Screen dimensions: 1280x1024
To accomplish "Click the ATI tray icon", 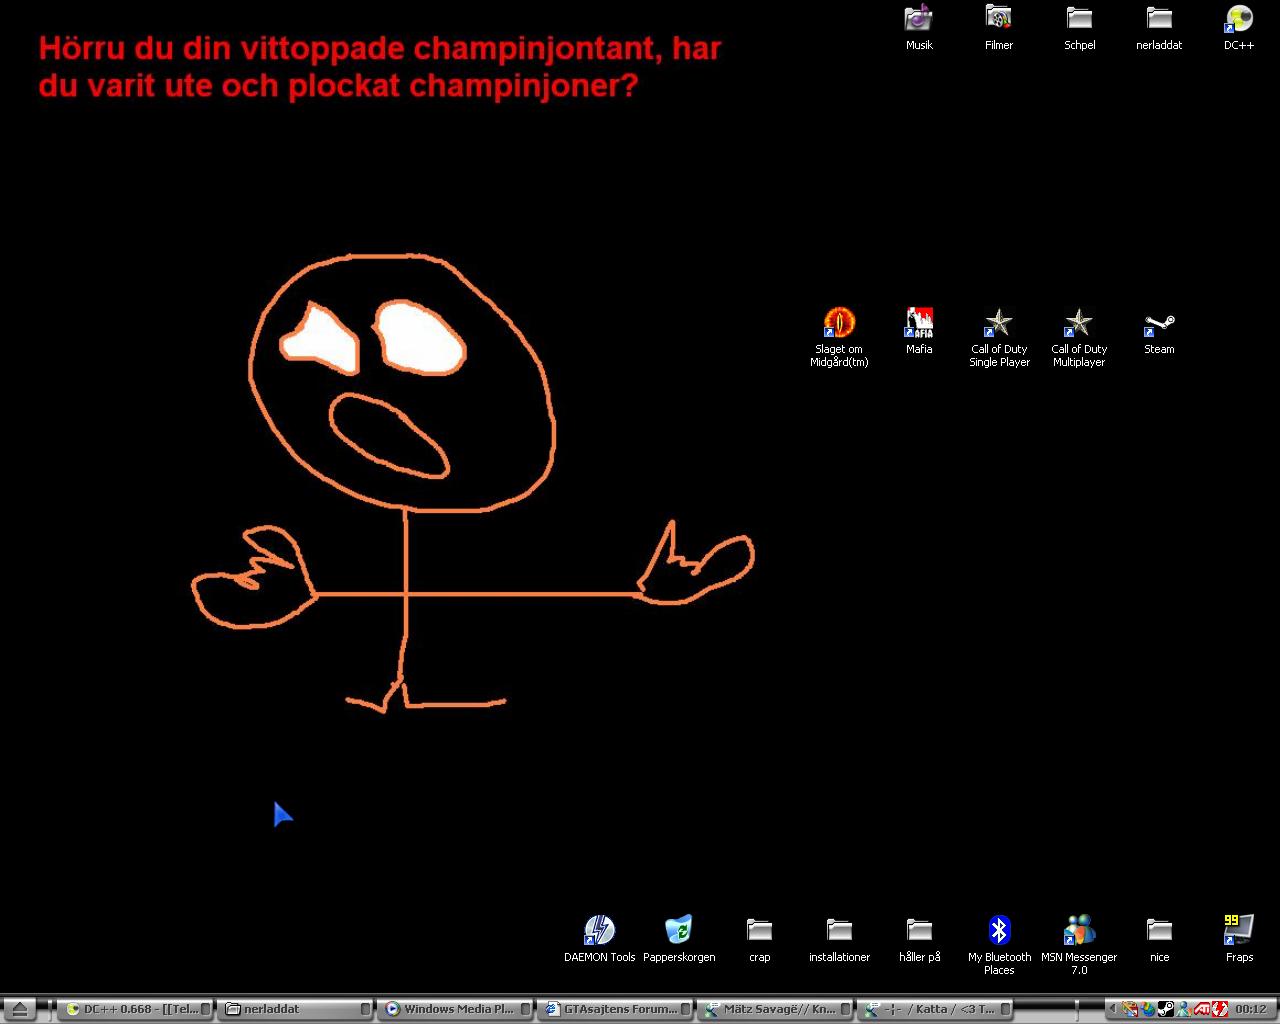I will 1202,1009.
